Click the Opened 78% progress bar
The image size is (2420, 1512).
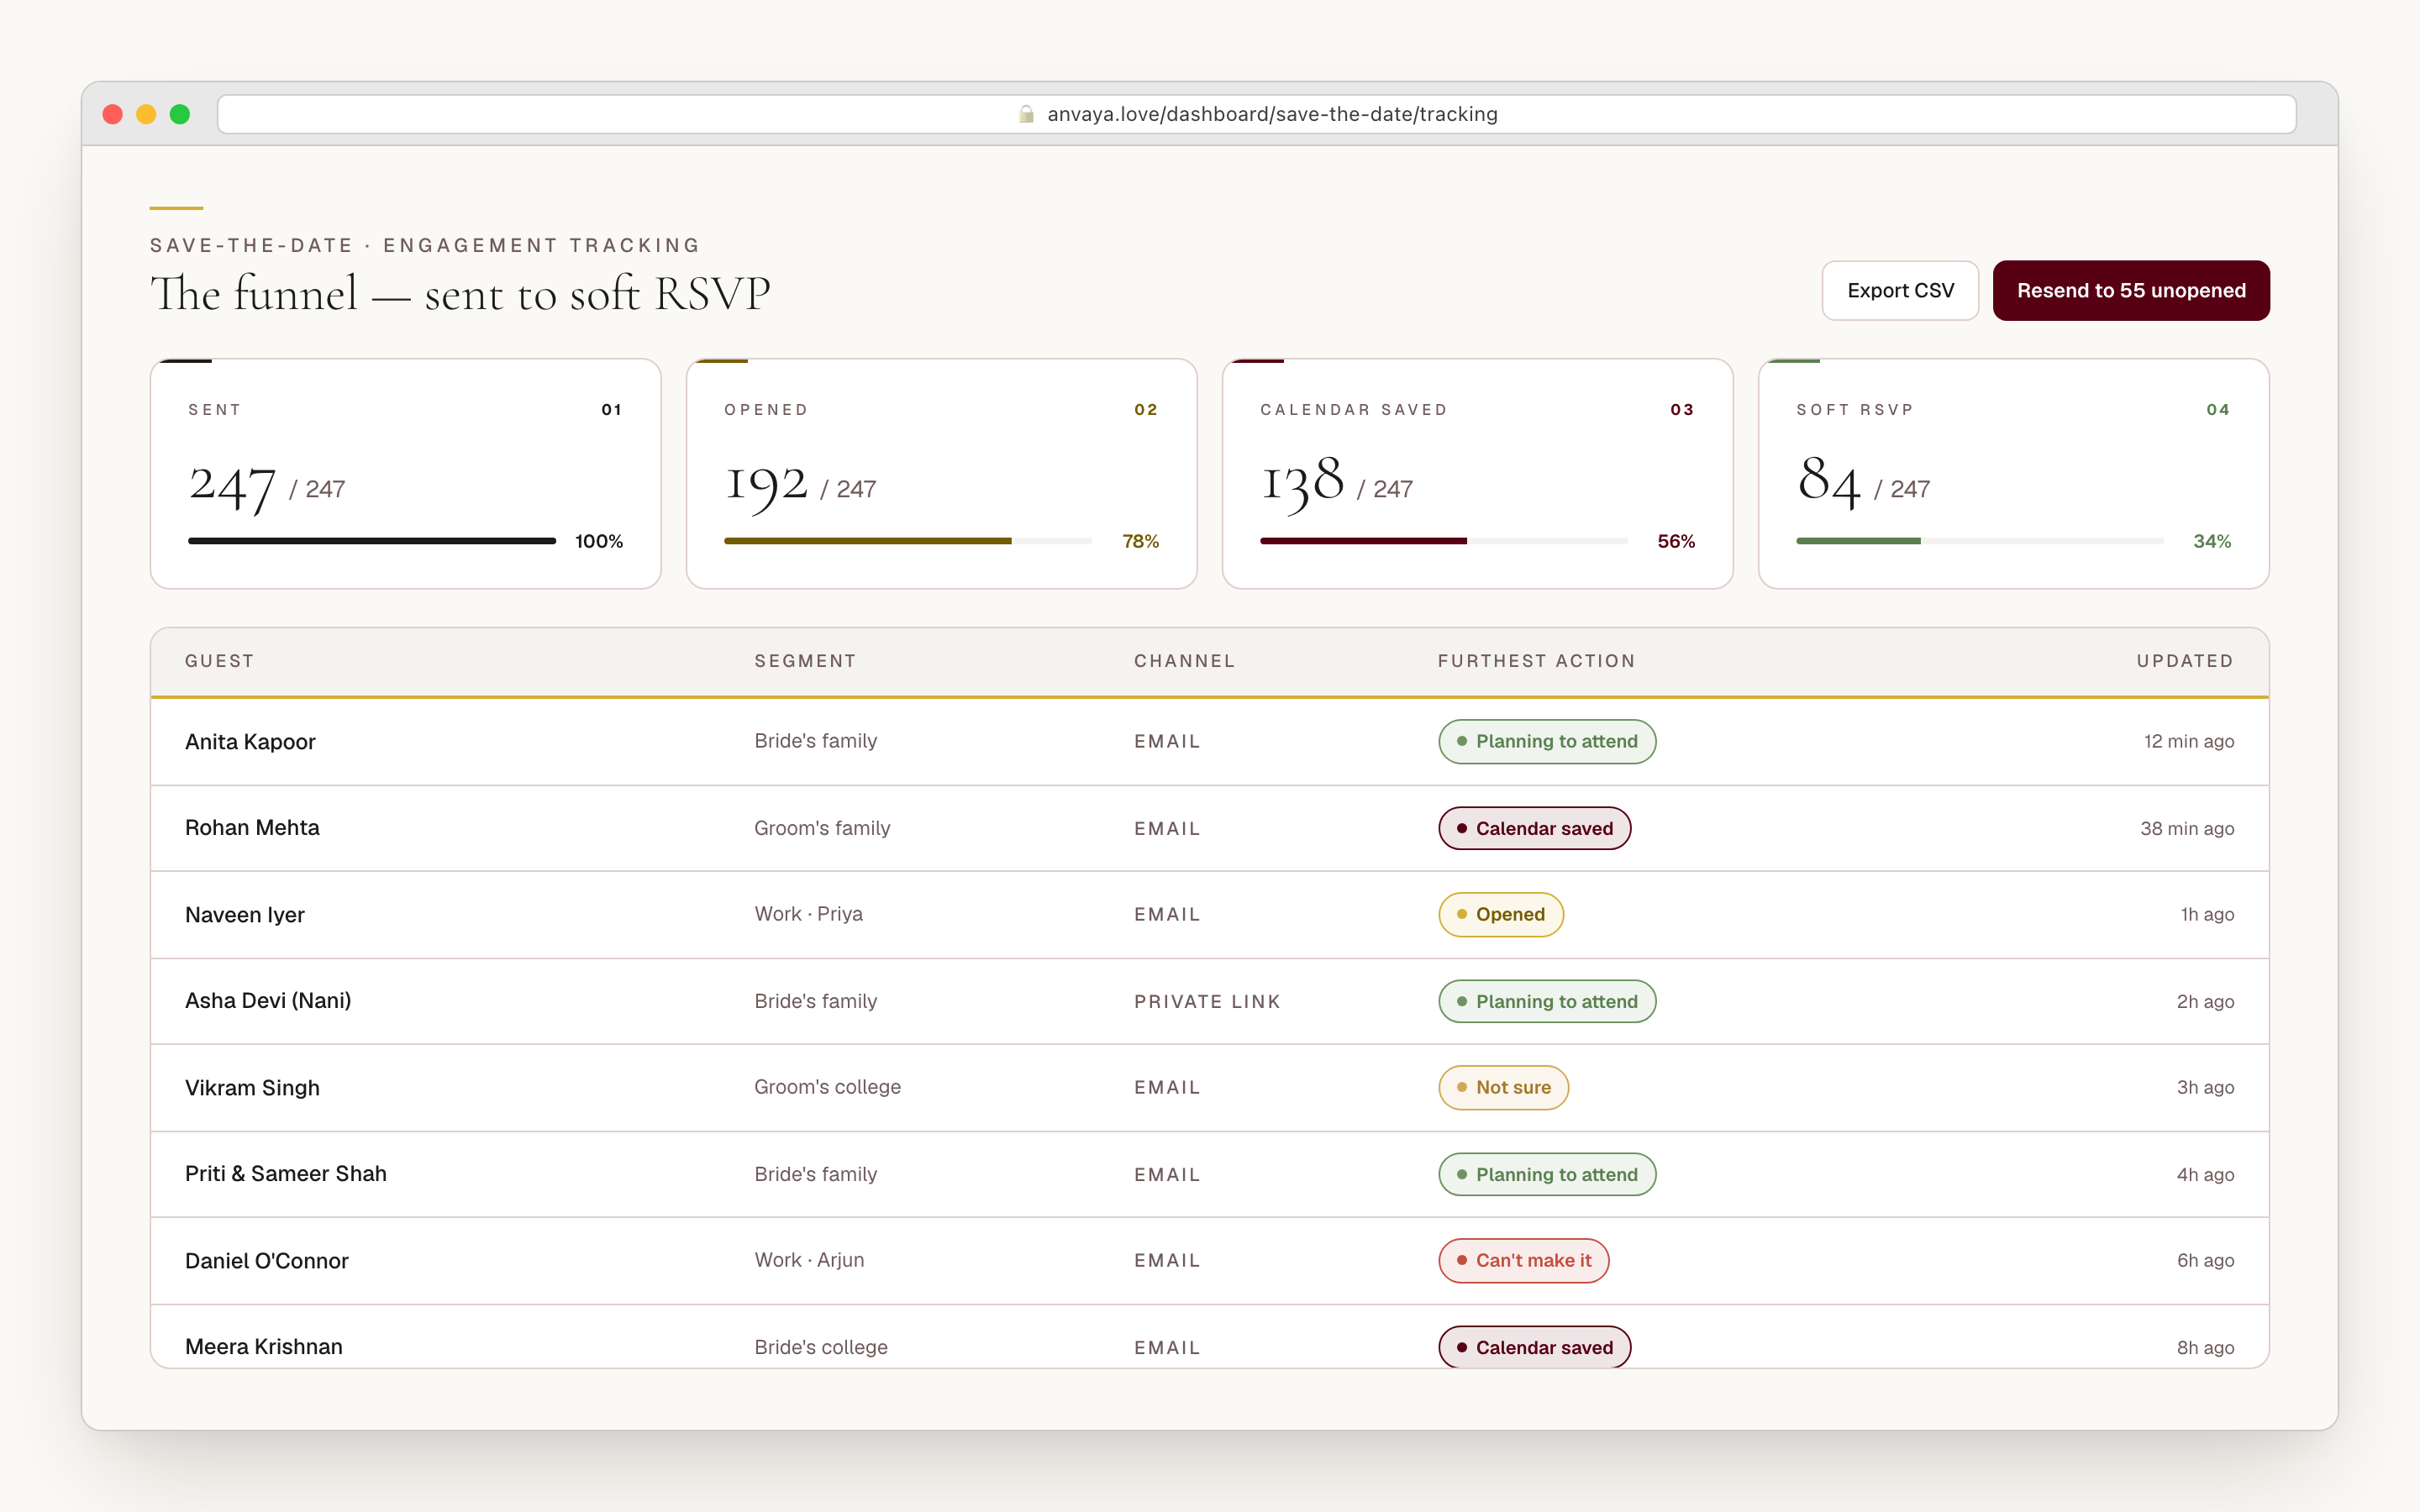(908, 541)
